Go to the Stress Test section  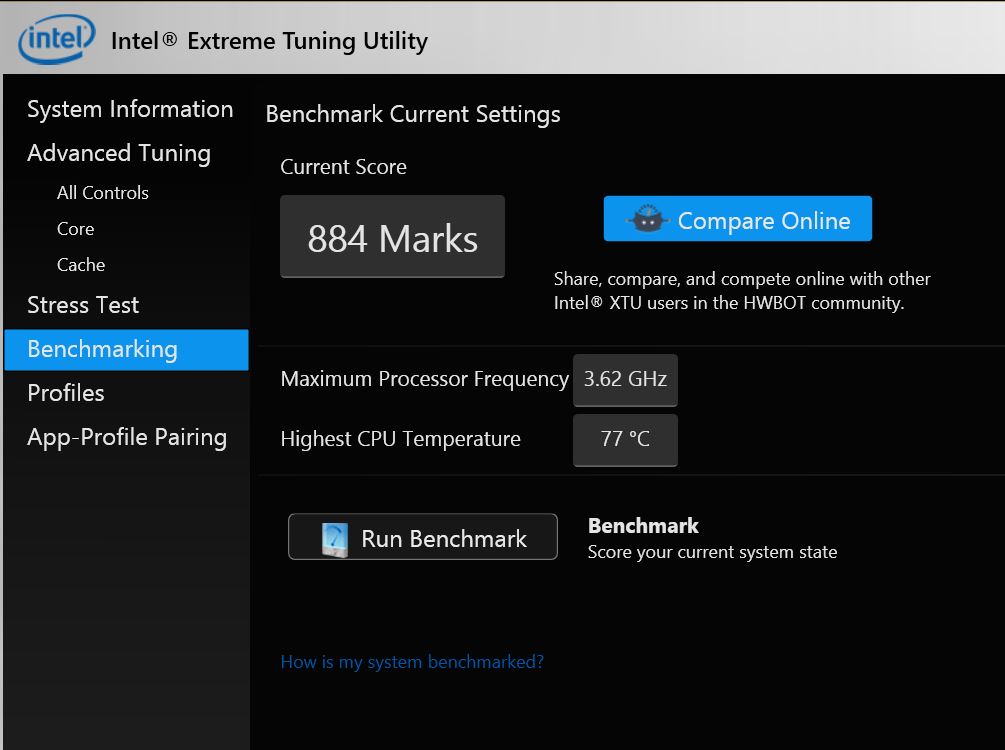(83, 305)
